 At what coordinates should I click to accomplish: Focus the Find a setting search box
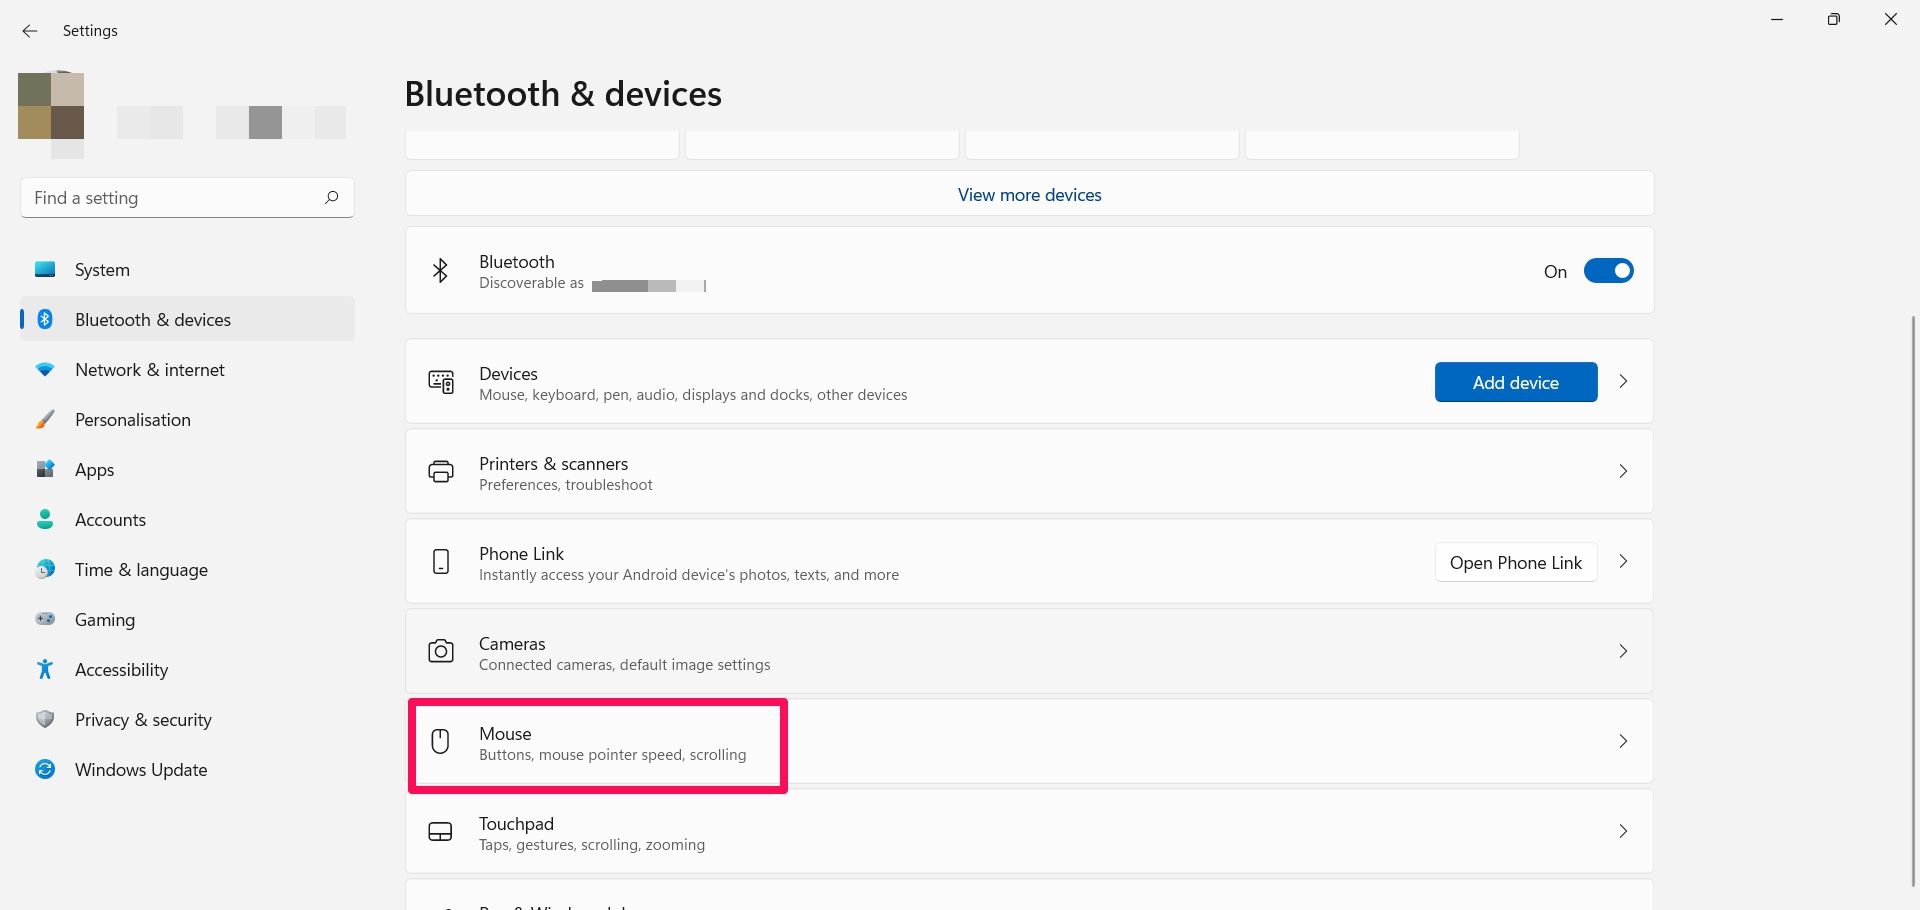point(170,198)
